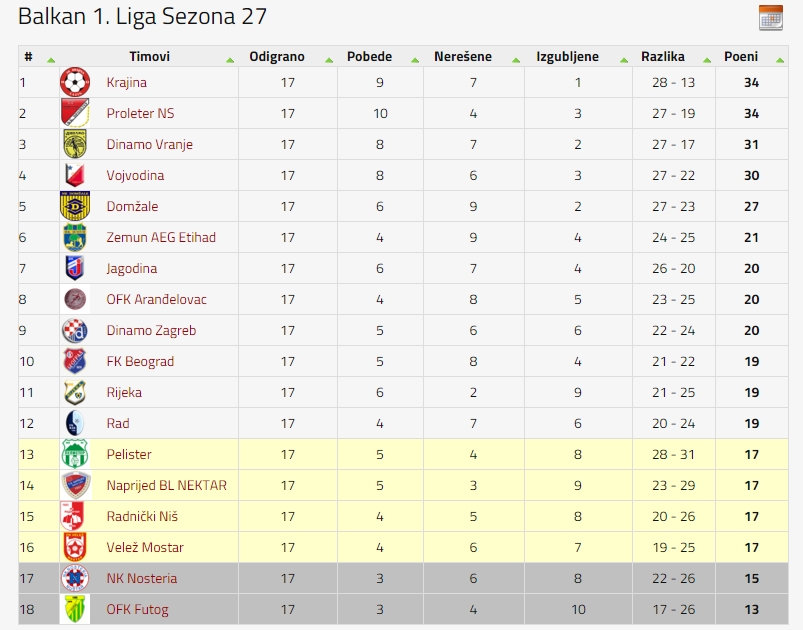Click the Dinamo Zagreb checkered crest
Viewport: 803px width, 630px height.
point(75,330)
